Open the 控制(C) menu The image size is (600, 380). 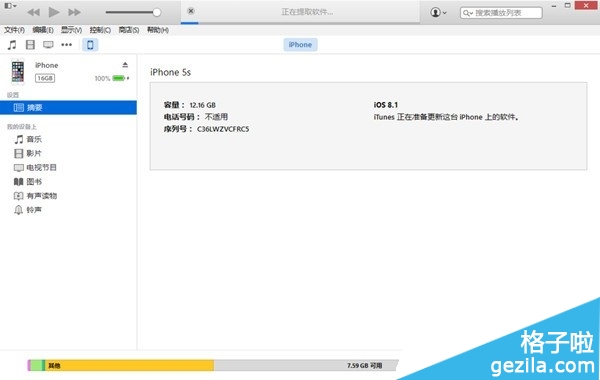coord(100,30)
